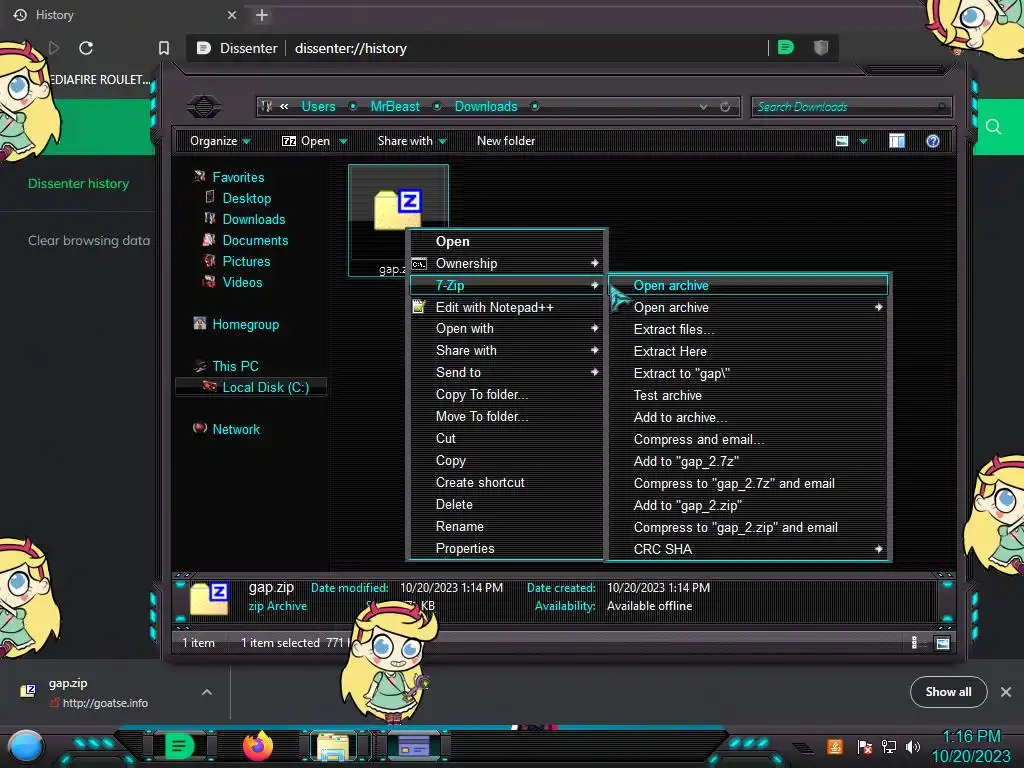Open view options dropdown arrow

tap(863, 142)
